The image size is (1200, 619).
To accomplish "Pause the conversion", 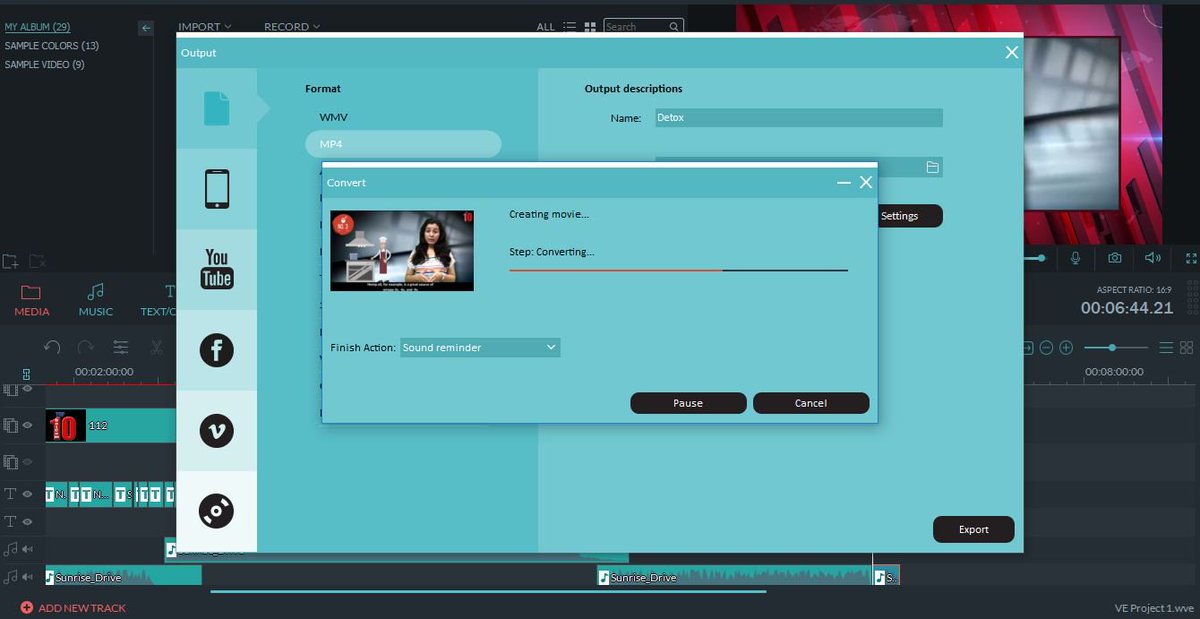I will point(688,403).
